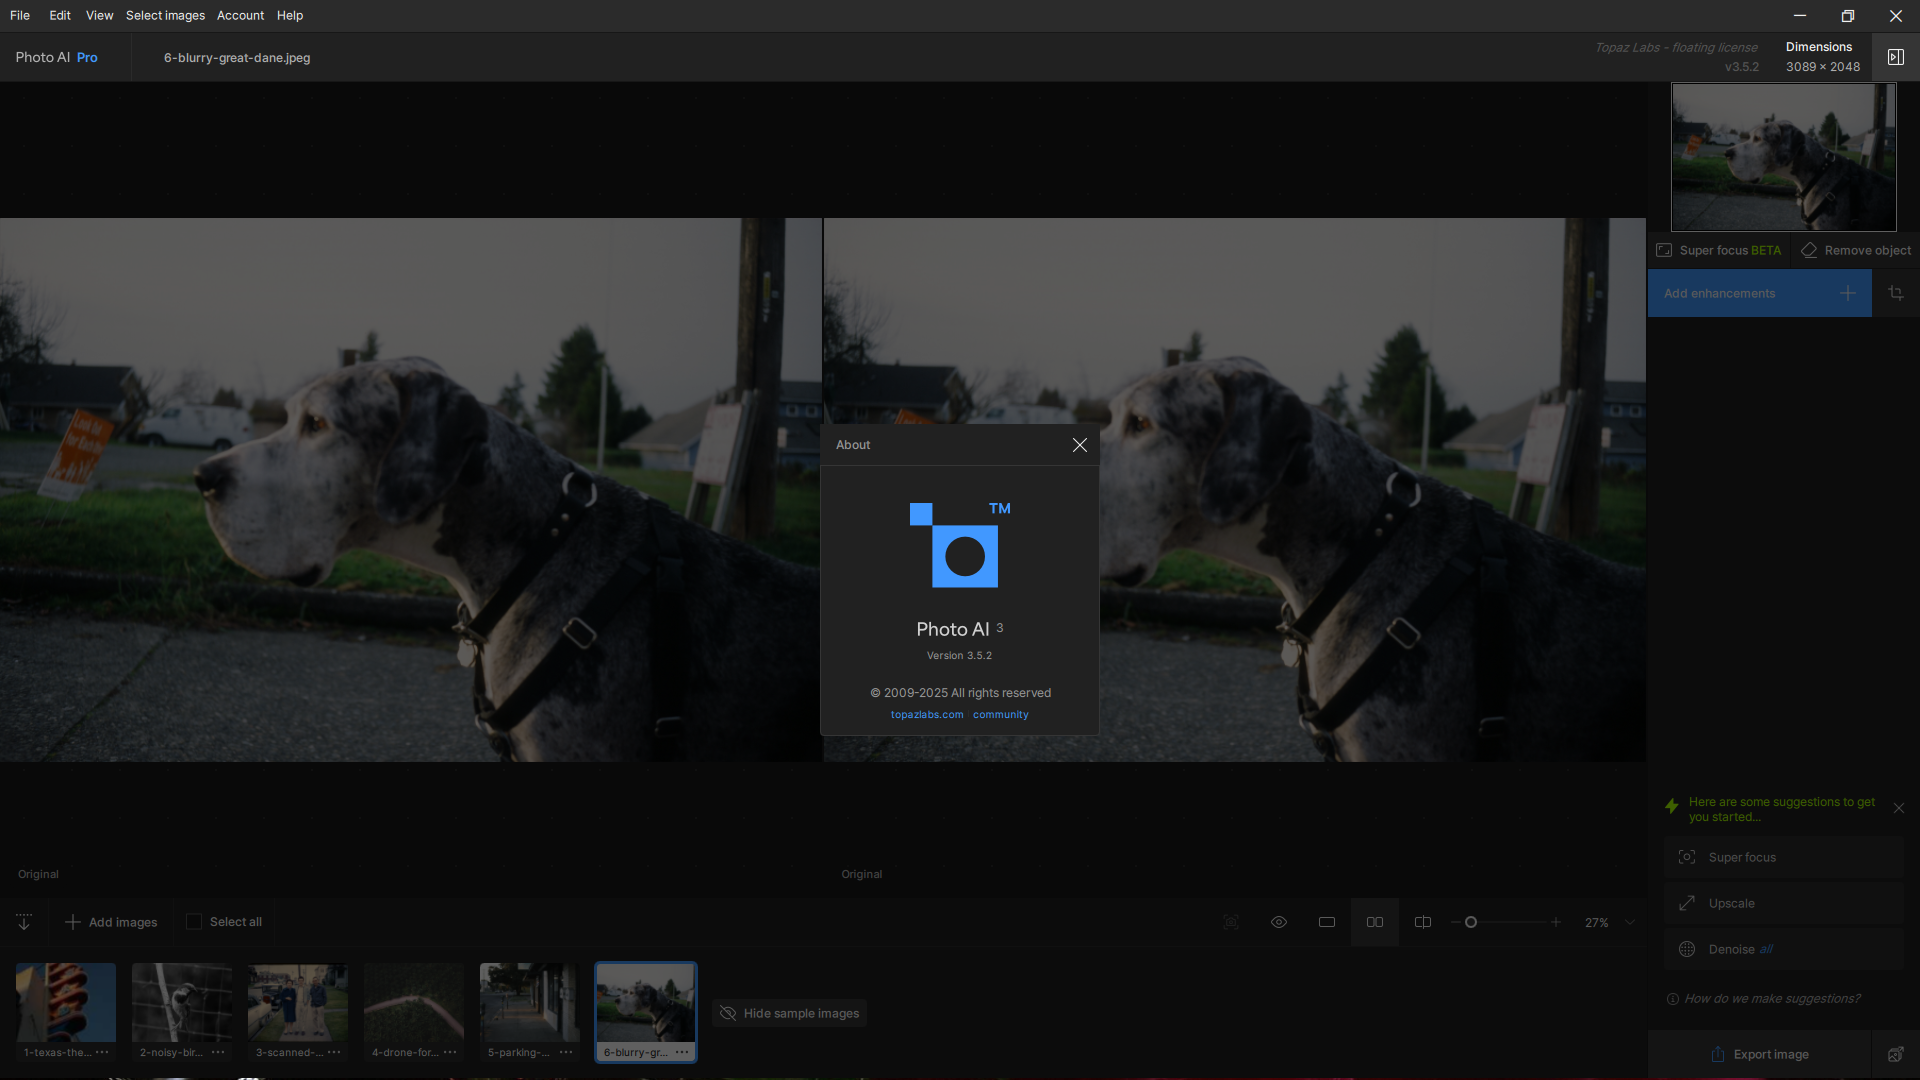1920x1080 pixels.
Task: Click the zoom slider handle
Action: [x=1471, y=922]
